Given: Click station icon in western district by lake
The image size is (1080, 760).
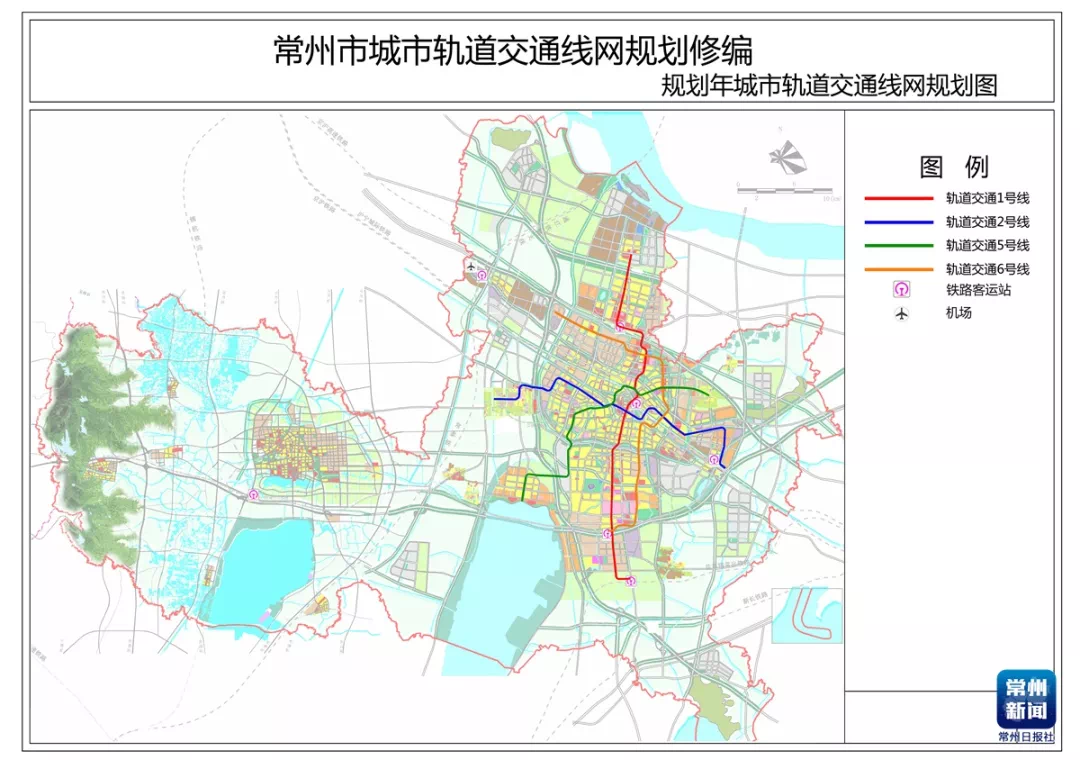Looking at the screenshot, I should tap(253, 493).
